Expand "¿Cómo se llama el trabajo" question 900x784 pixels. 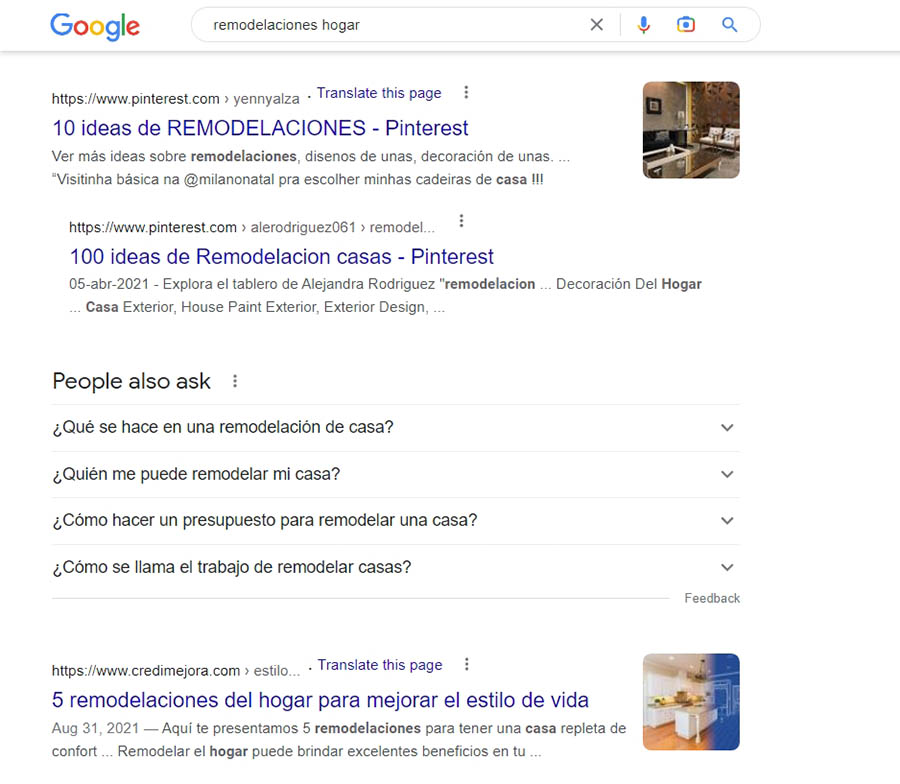pyautogui.click(x=727, y=567)
